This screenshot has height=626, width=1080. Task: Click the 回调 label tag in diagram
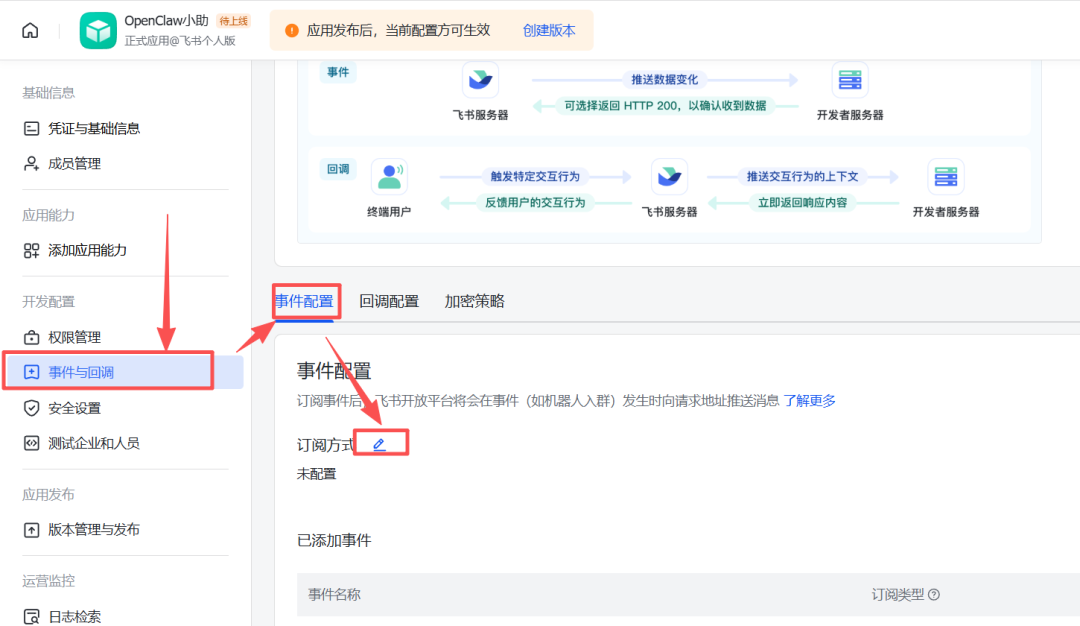tap(338, 169)
